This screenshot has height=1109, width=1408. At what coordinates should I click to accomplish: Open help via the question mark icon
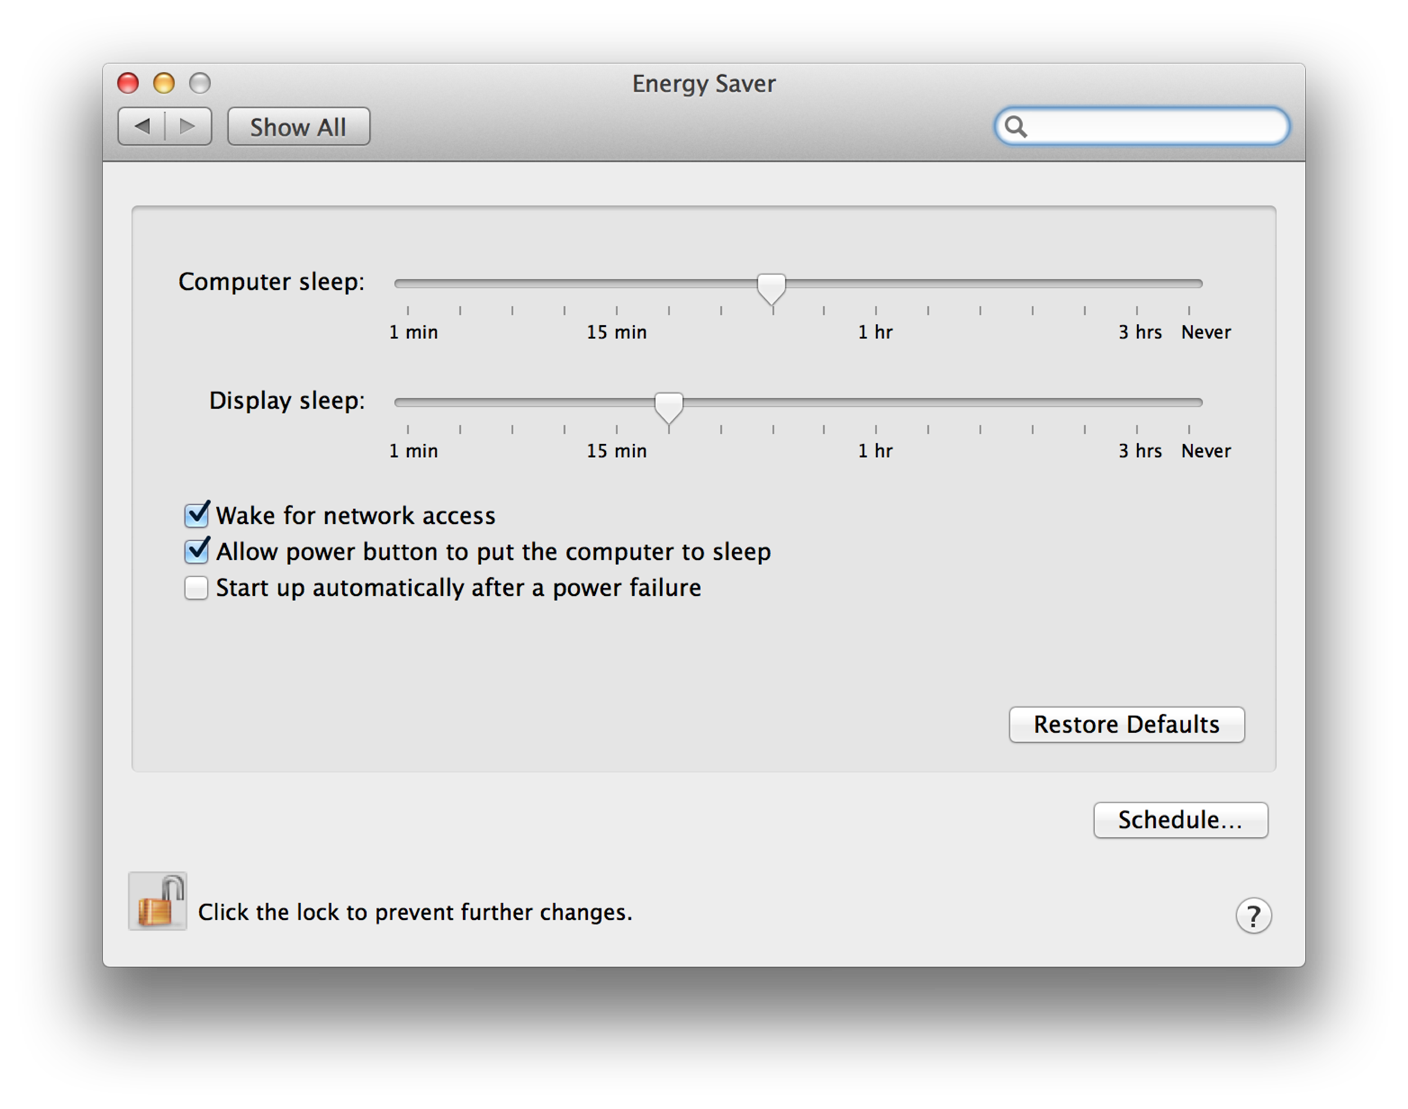tap(1254, 915)
